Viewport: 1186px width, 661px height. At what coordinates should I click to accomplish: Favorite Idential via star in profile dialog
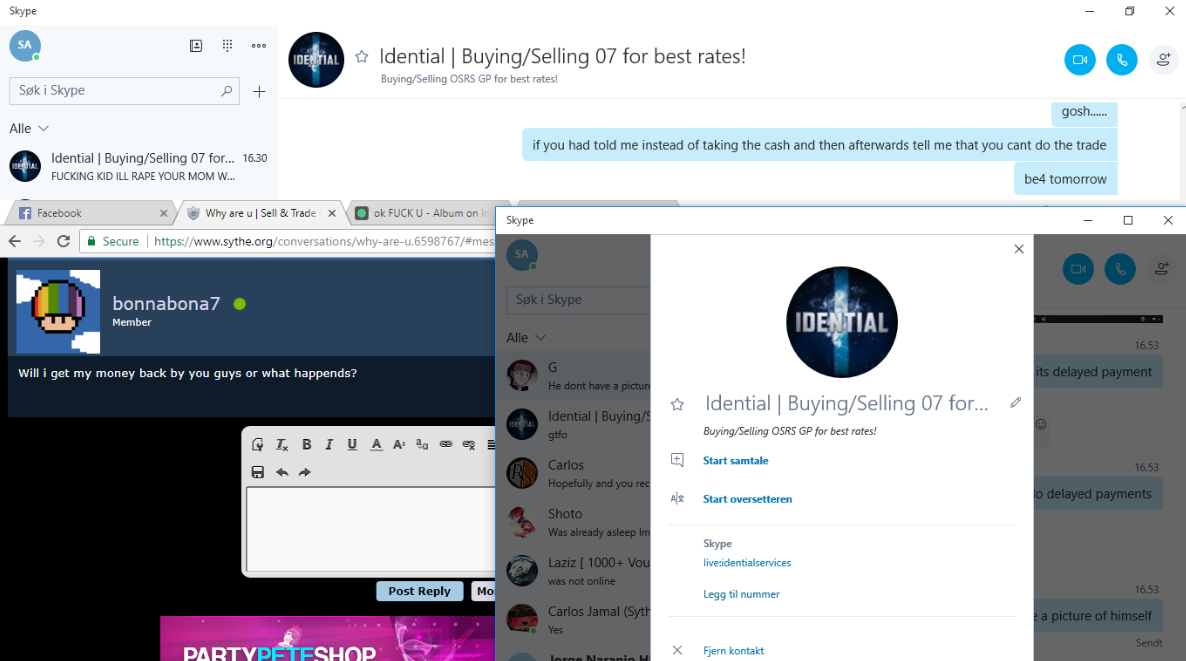coord(677,405)
